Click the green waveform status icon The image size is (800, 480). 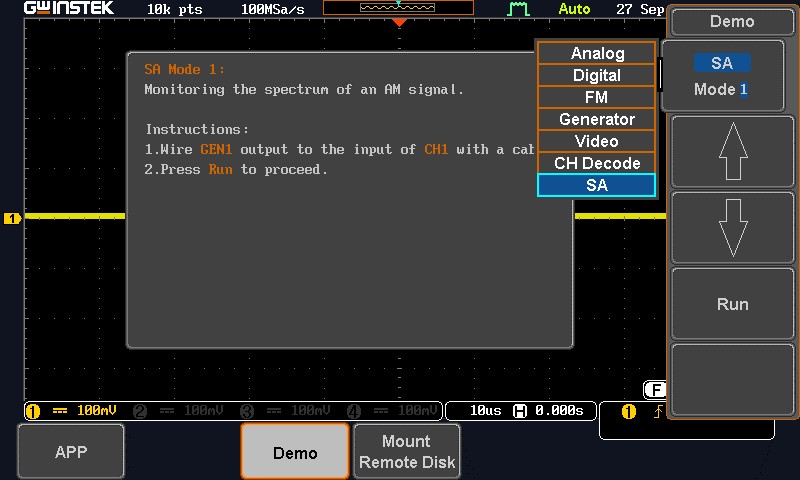point(518,9)
